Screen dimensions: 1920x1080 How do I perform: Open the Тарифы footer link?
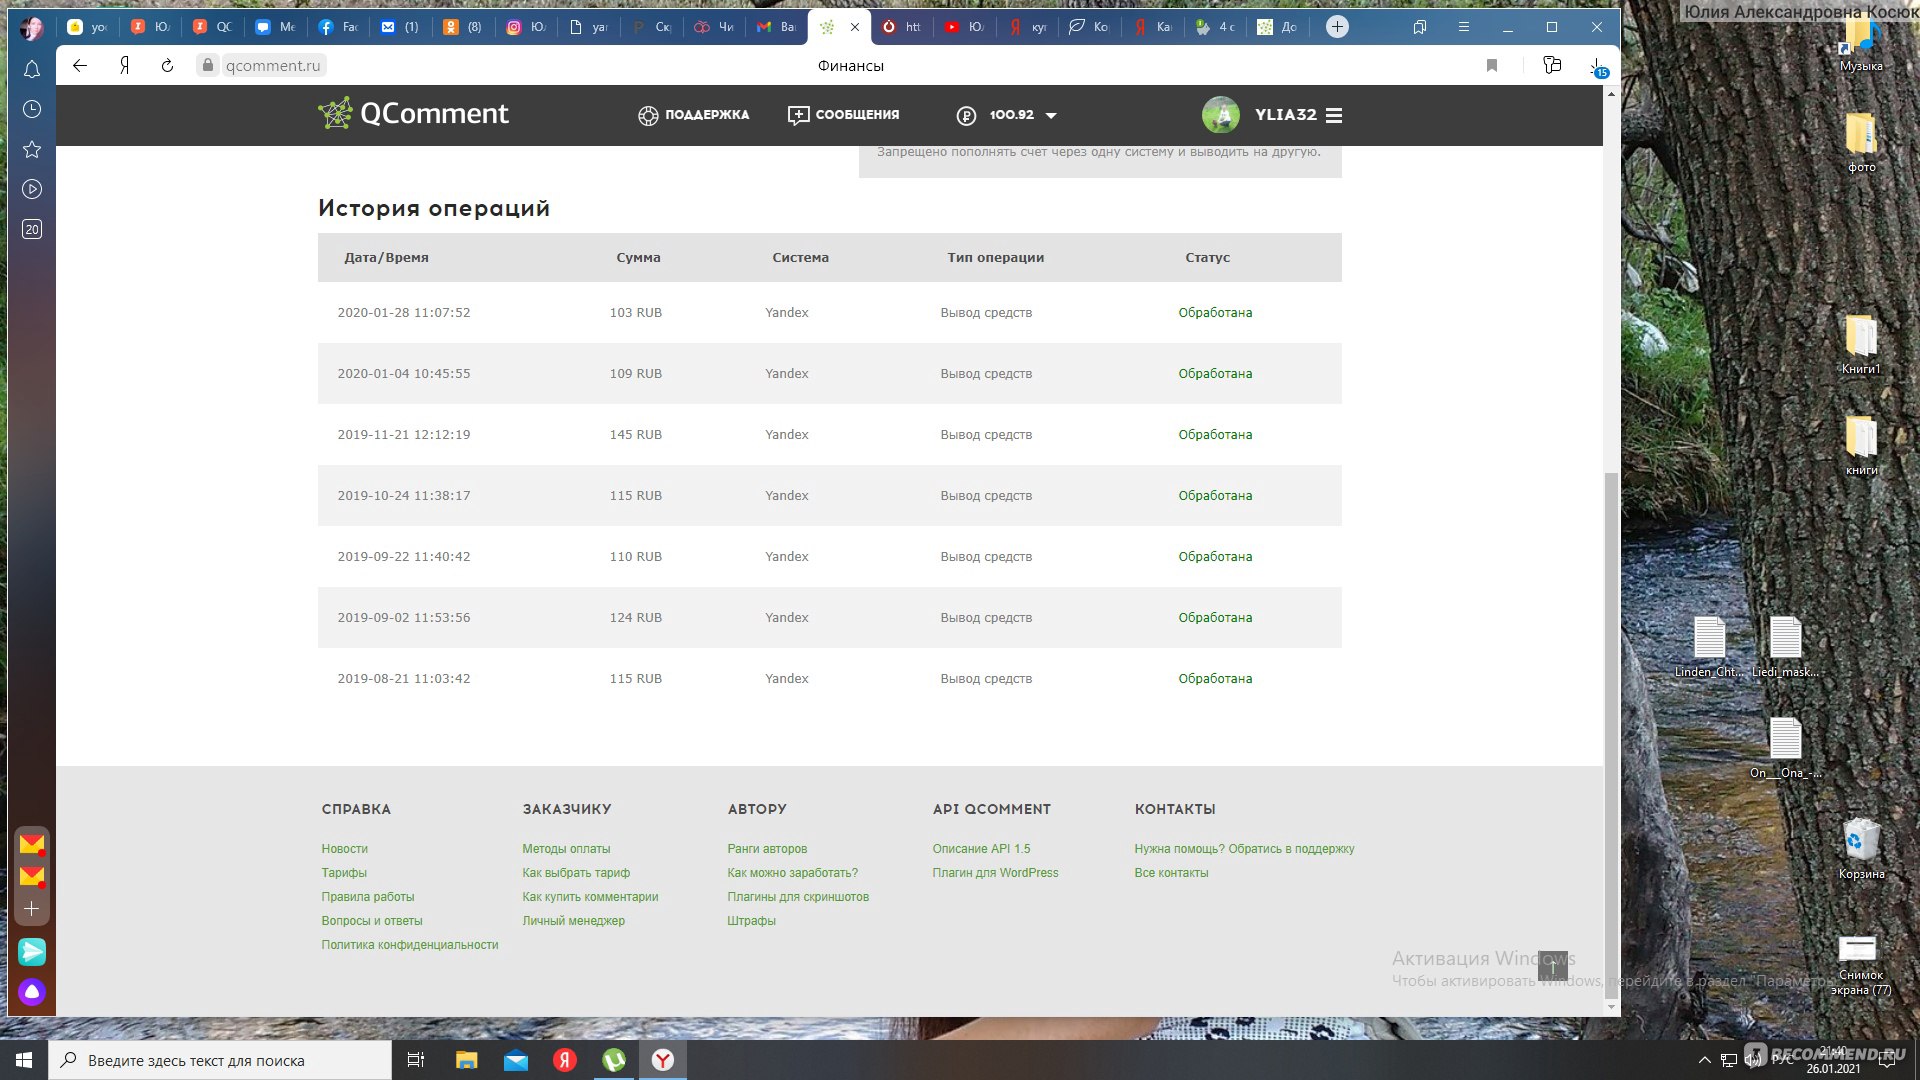click(x=344, y=872)
